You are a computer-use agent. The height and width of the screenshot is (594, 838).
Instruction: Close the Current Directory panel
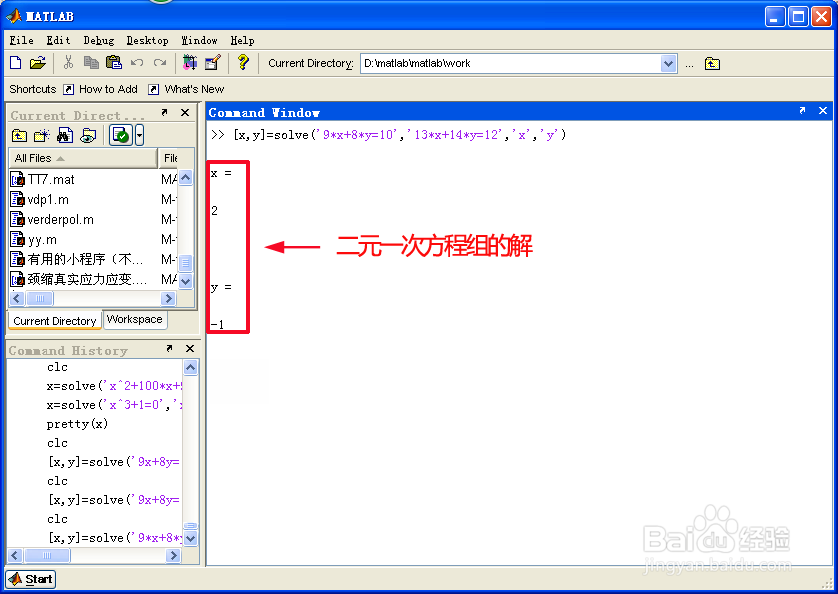[185, 112]
